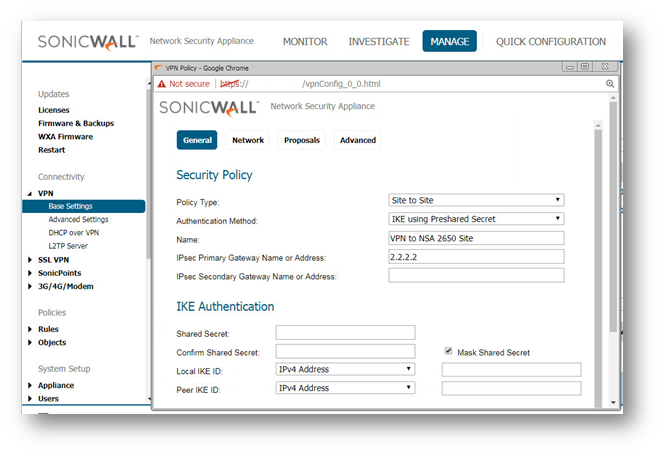Viewport: 665px width, 456px height.
Task: Open the Policy Type dropdown
Action: pos(476,200)
